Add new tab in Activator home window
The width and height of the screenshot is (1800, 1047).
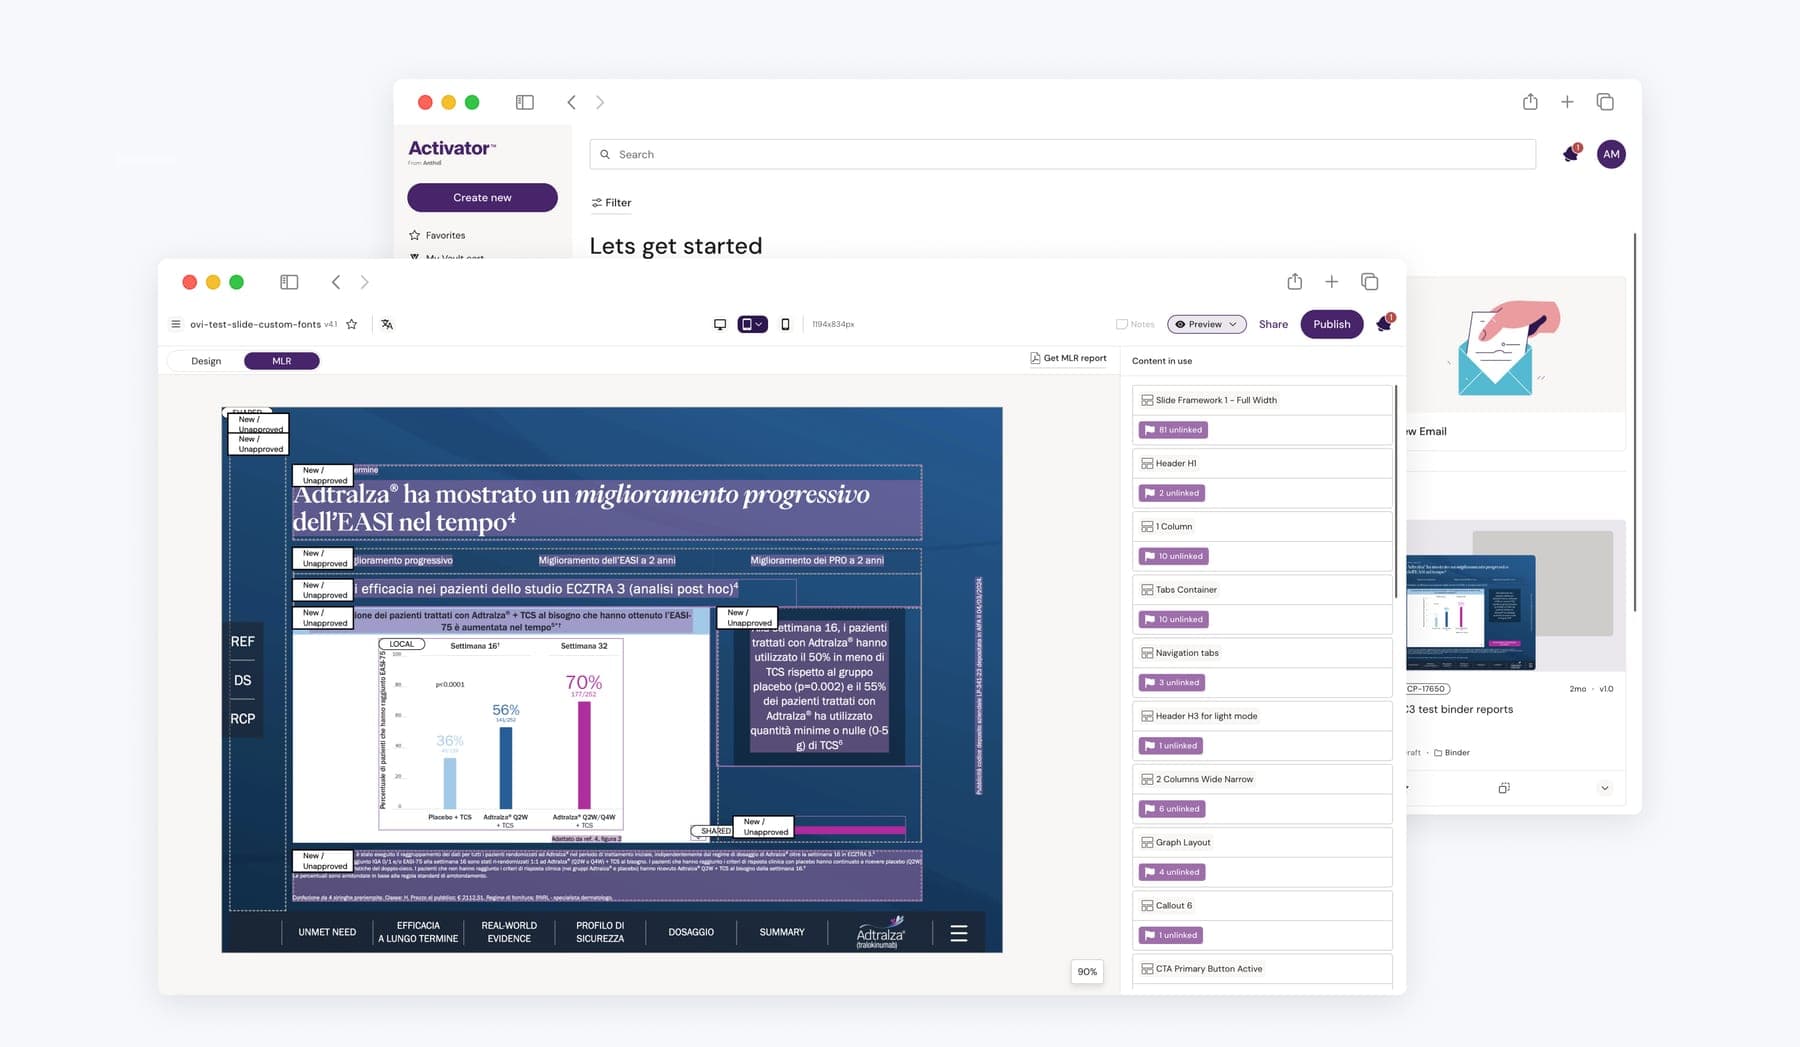tap(1567, 102)
